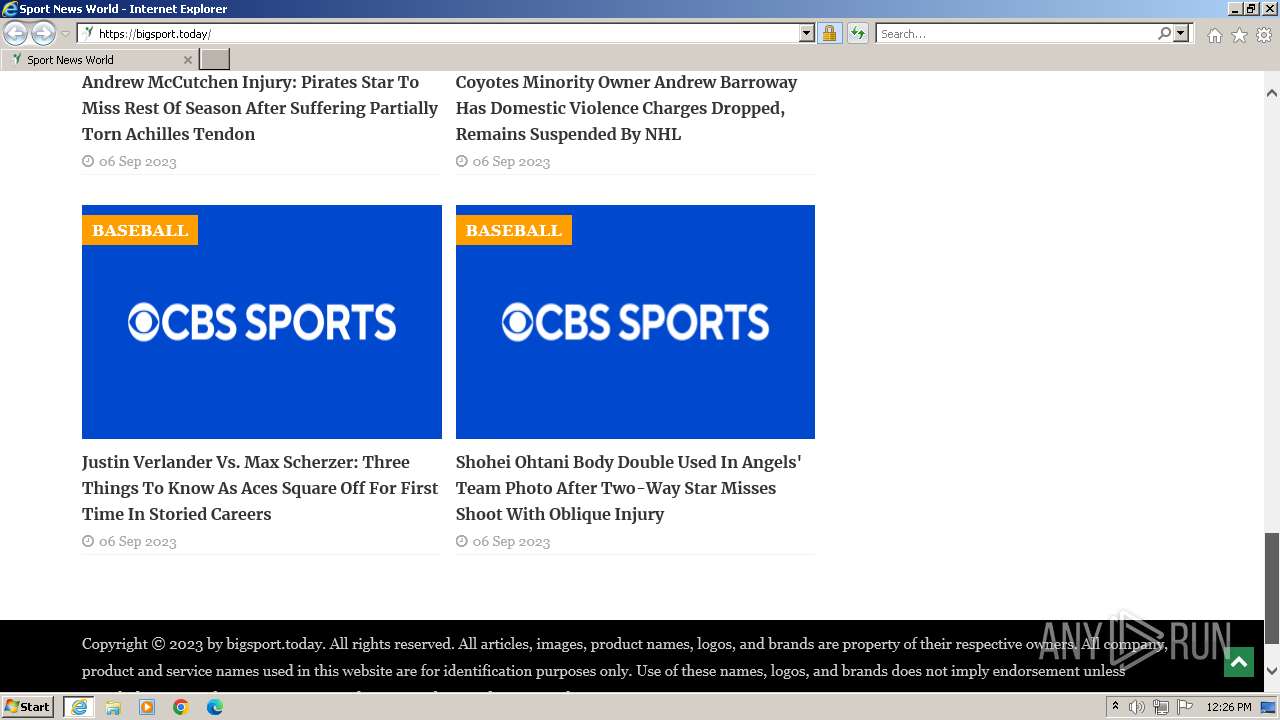Launch the media player taskbar icon

pyautogui.click(x=147, y=707)
